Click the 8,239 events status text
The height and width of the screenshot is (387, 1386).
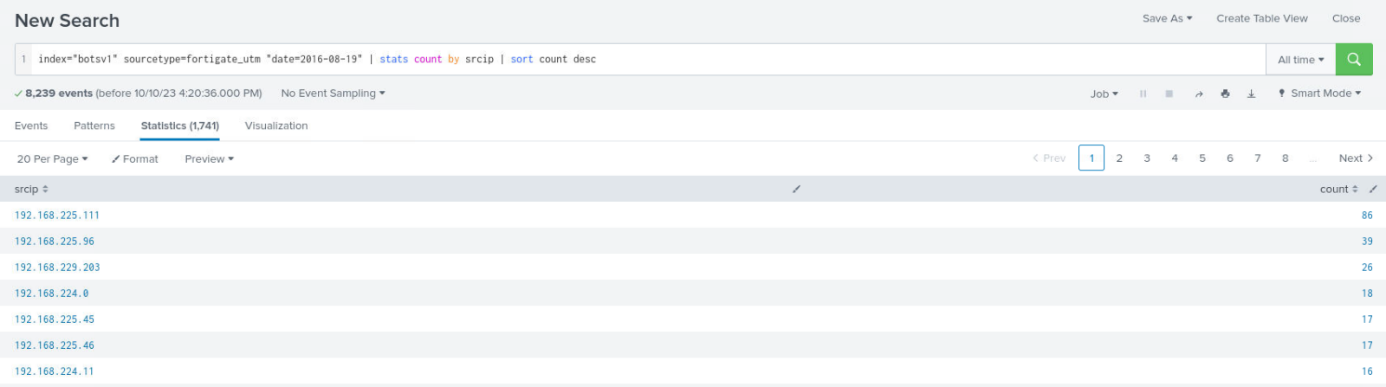click(138, 93)
